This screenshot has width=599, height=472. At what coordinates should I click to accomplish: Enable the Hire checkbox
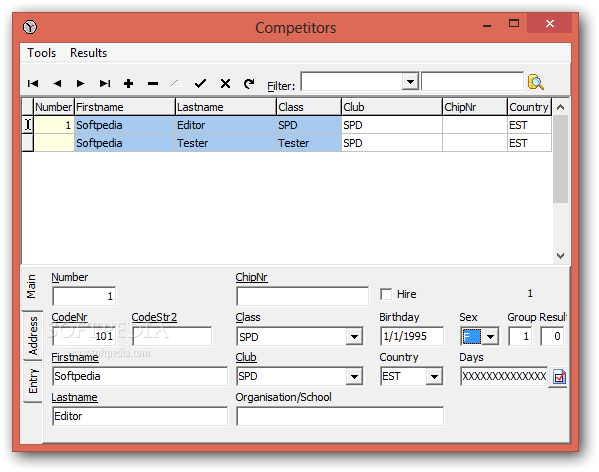point(386,294)
